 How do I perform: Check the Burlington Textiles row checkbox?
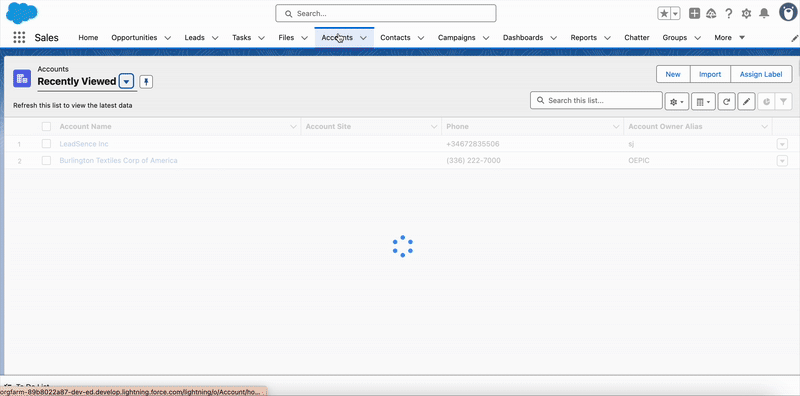(x=46, y=160)
